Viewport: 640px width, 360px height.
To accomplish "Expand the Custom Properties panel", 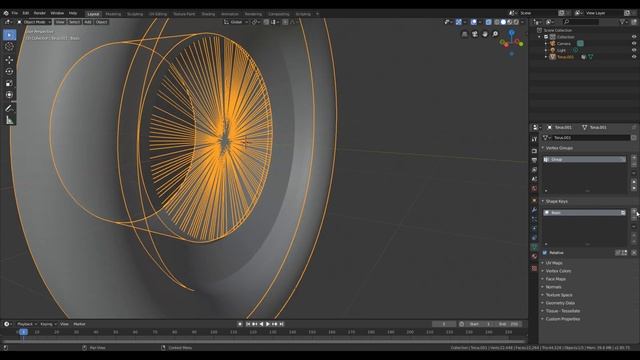I will (562, 319).
